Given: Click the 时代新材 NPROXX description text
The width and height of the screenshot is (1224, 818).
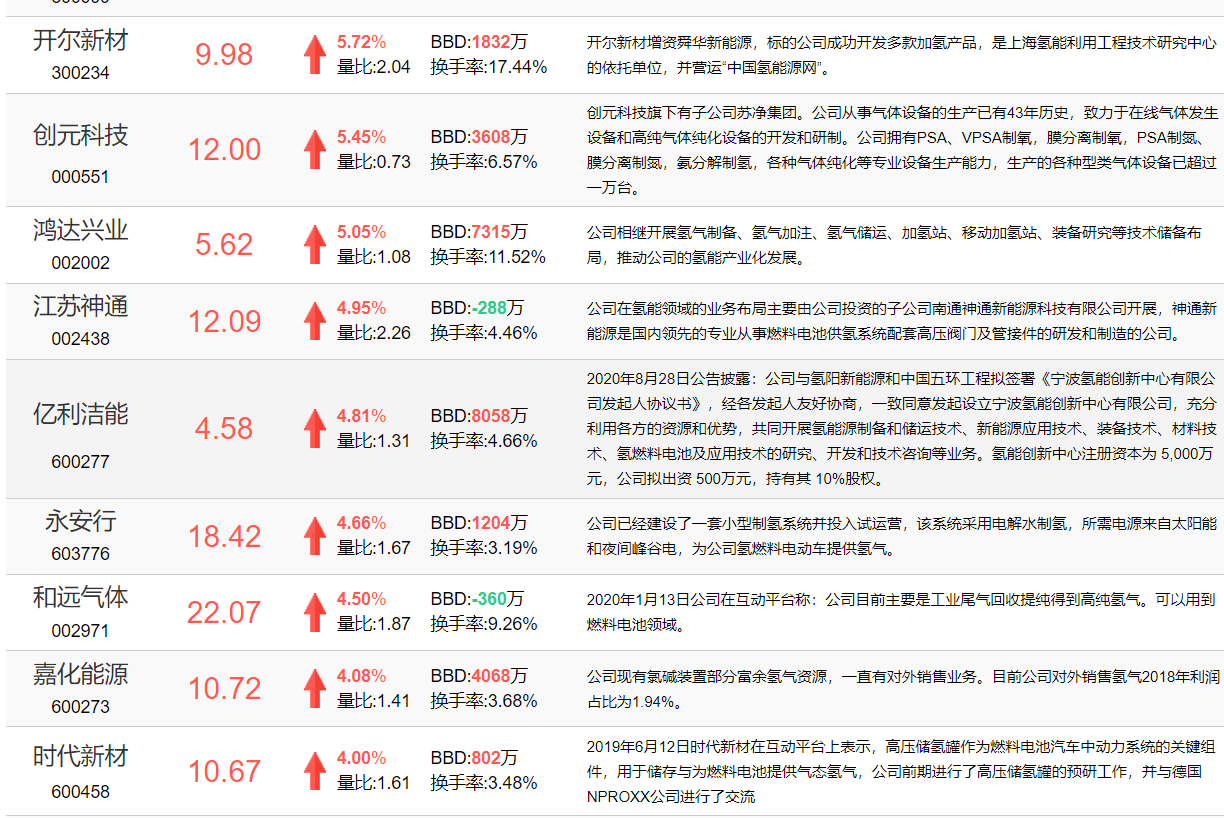Looking at the screenshot, I should coord(902,771).
